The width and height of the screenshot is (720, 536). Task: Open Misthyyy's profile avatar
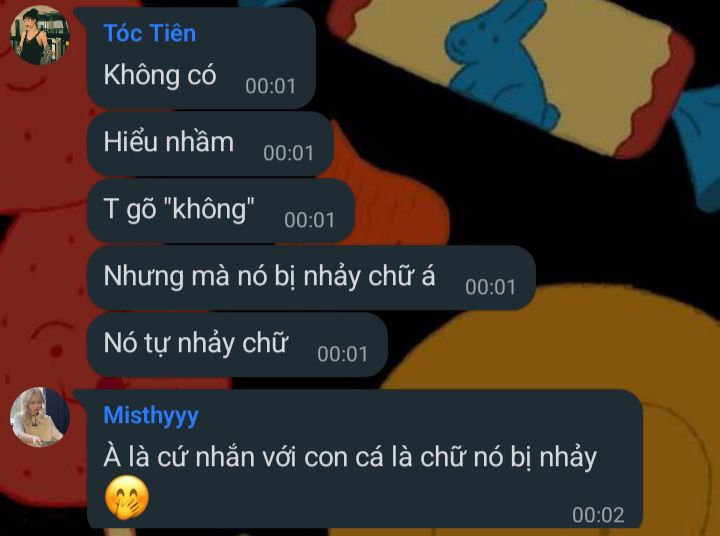pyautogui.click(x=40, y=417)
